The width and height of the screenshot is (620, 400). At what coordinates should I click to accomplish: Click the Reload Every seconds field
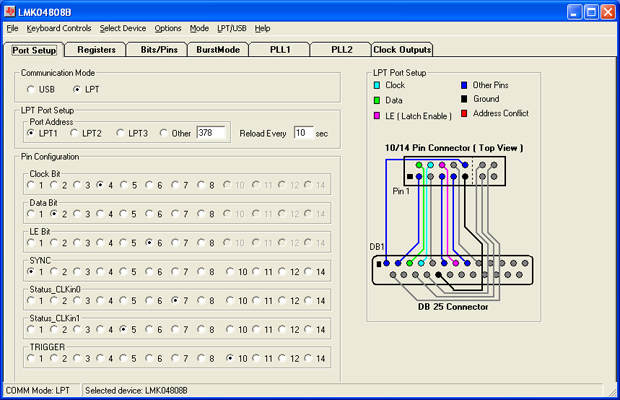tap(303, 133)
